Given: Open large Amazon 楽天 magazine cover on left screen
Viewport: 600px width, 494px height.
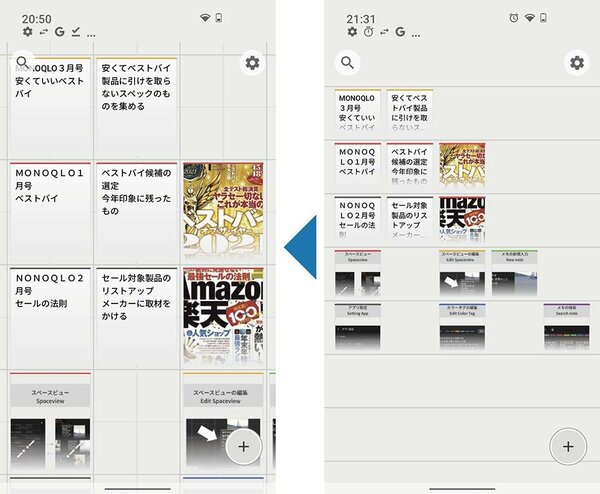Looking at the screenshot, I should click(223, 318).
